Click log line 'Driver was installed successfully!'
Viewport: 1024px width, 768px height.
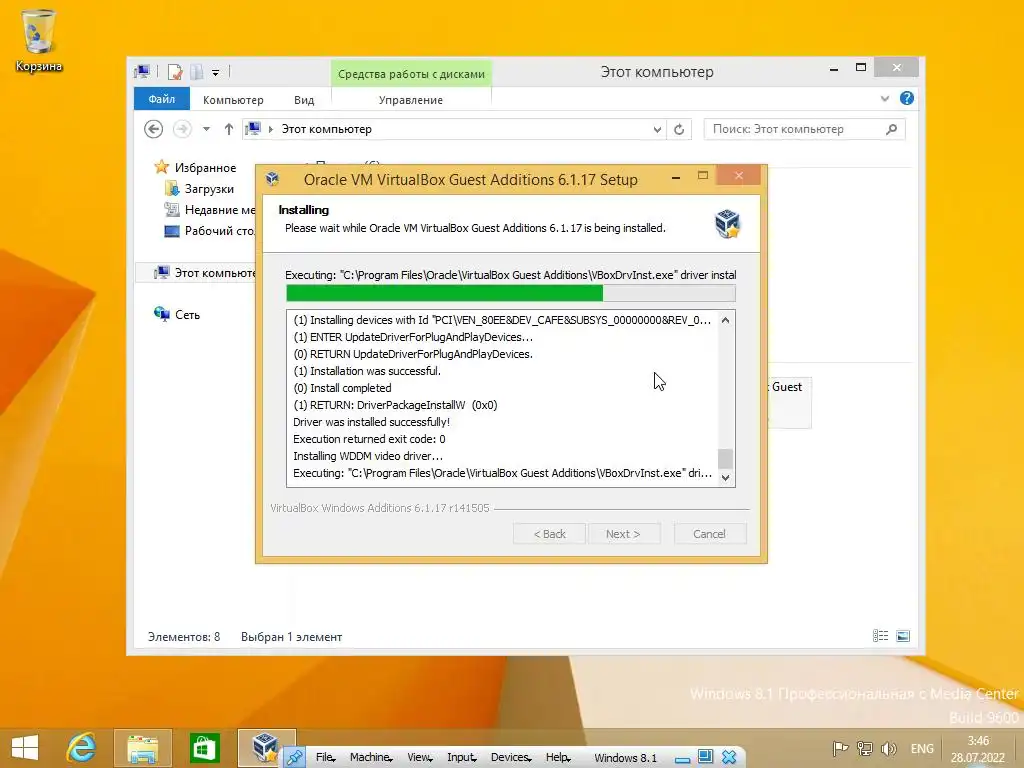(372, 422)
